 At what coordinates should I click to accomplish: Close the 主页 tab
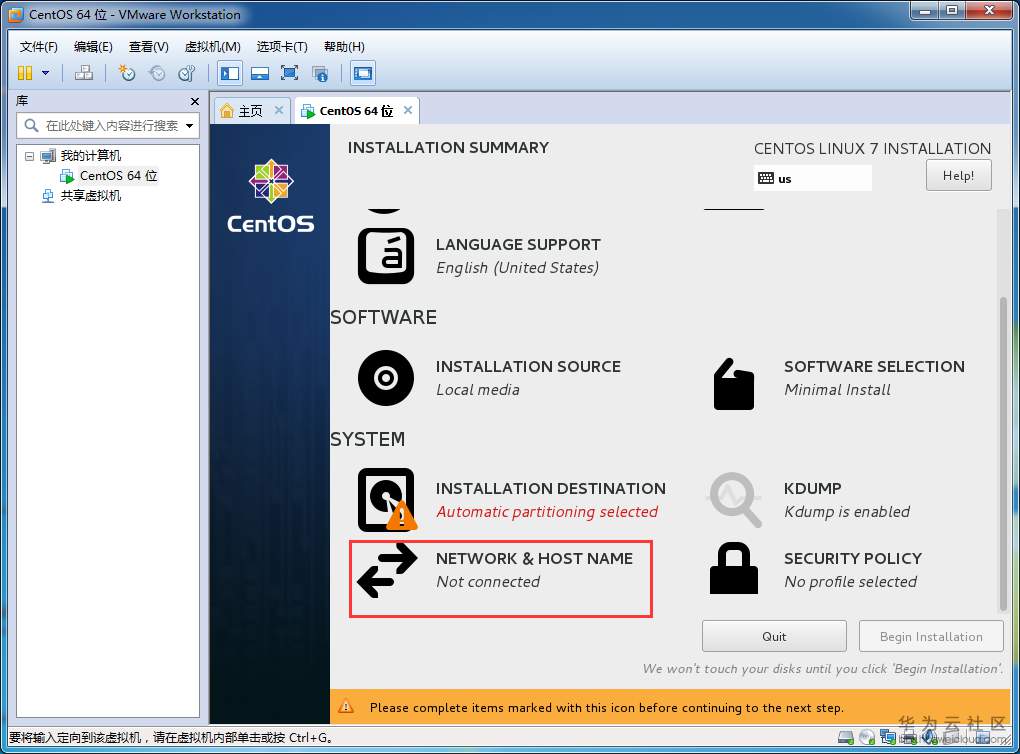tap(278, 110)
